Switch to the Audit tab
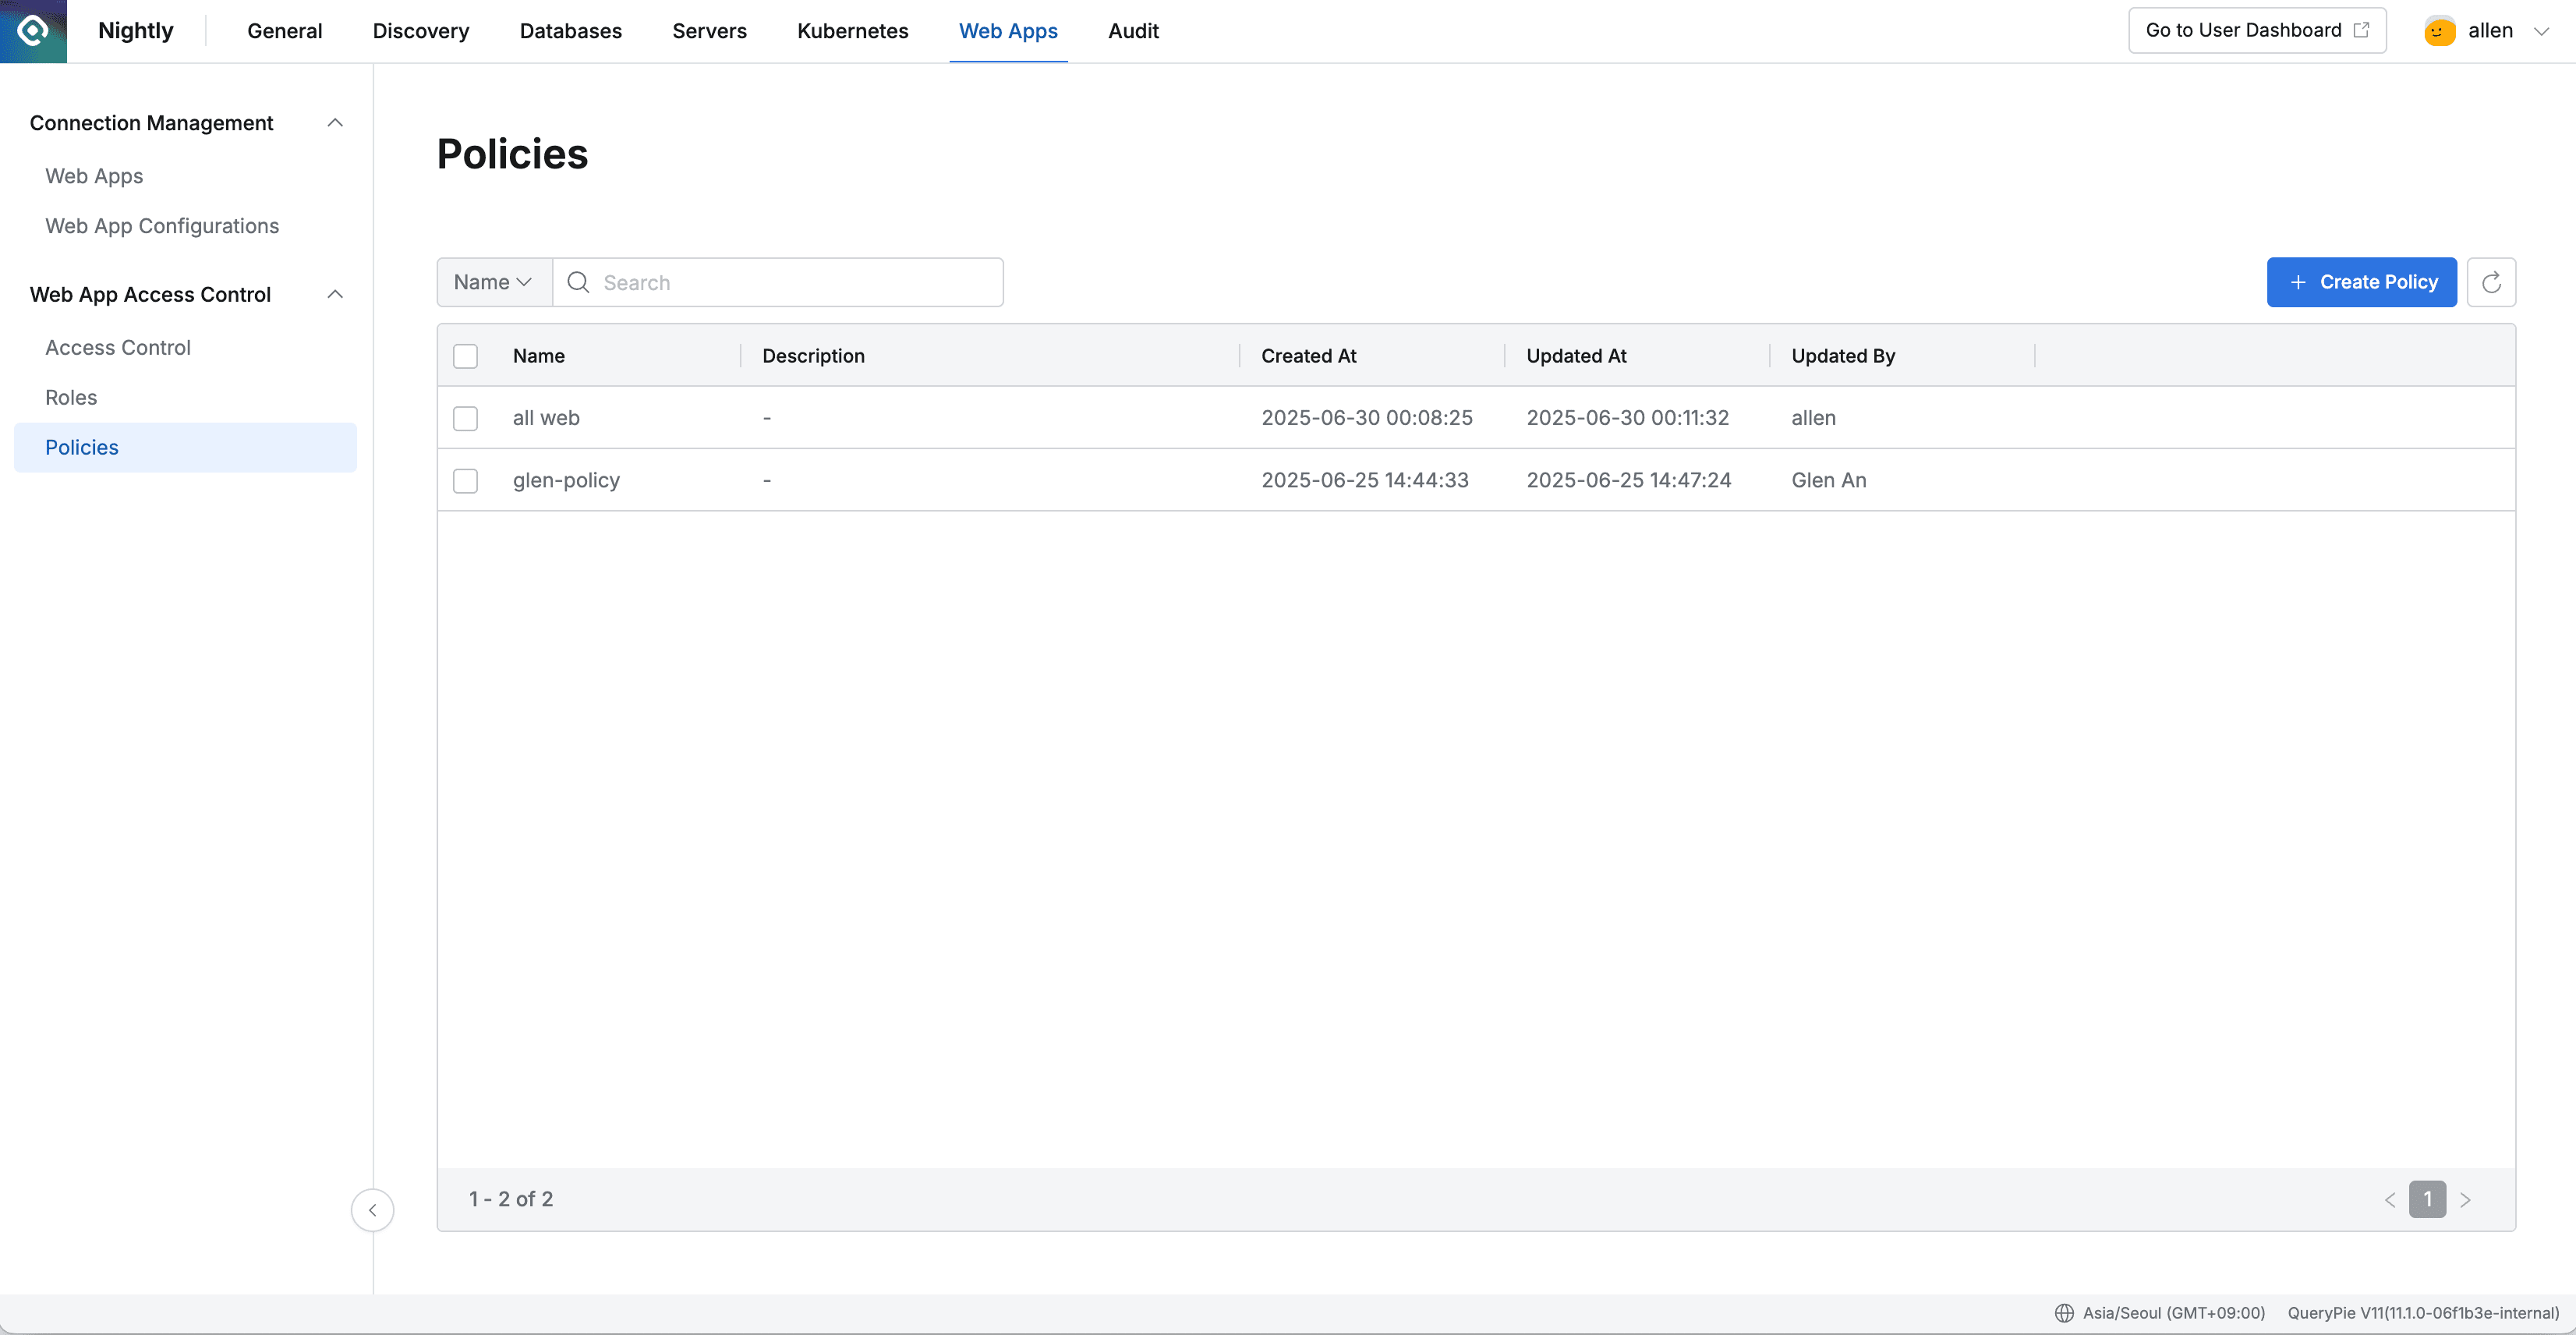 pyautogui.click(x=1133, y=31)
